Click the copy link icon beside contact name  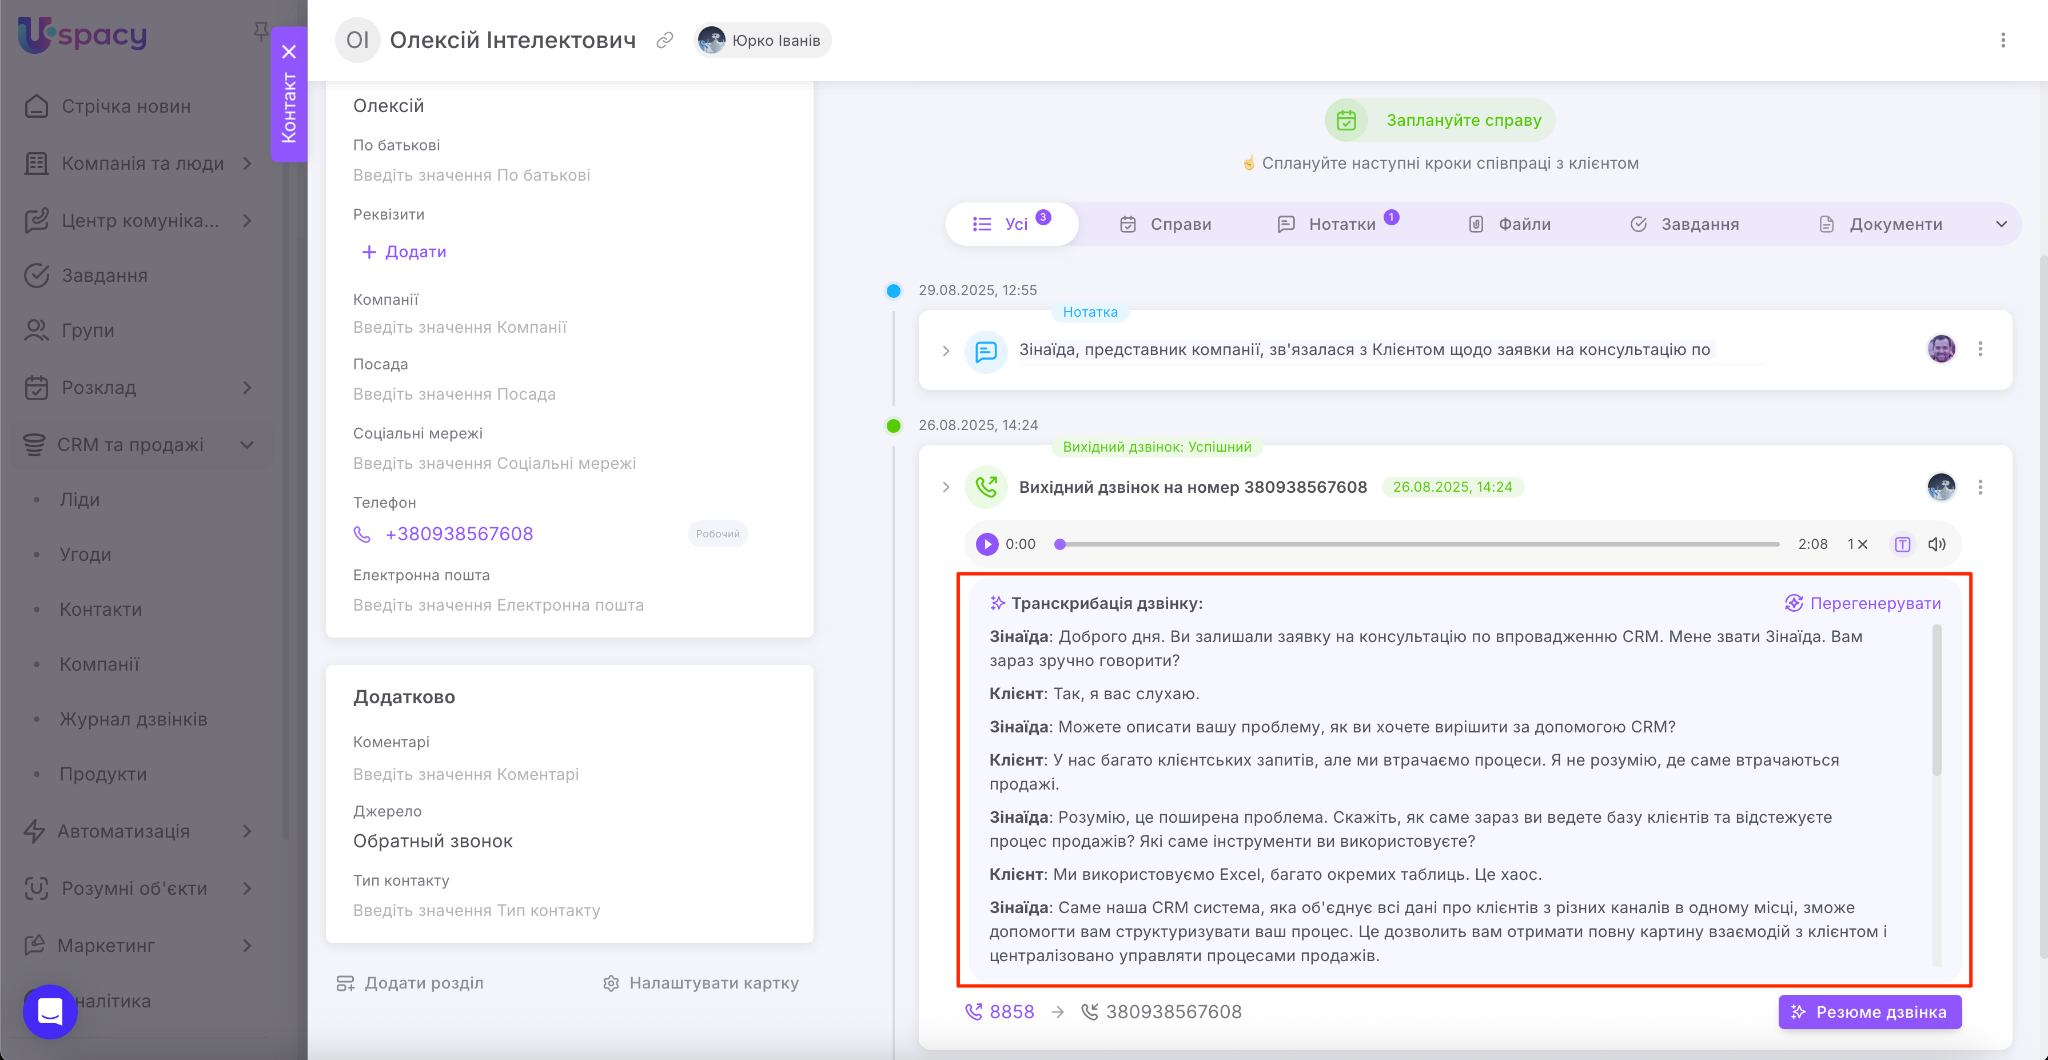click(x=664, y=40)
